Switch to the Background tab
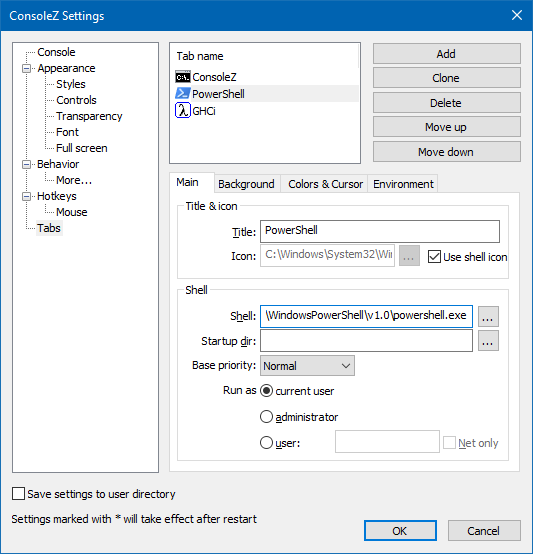The image size is (533, 554). pos(247,184)
